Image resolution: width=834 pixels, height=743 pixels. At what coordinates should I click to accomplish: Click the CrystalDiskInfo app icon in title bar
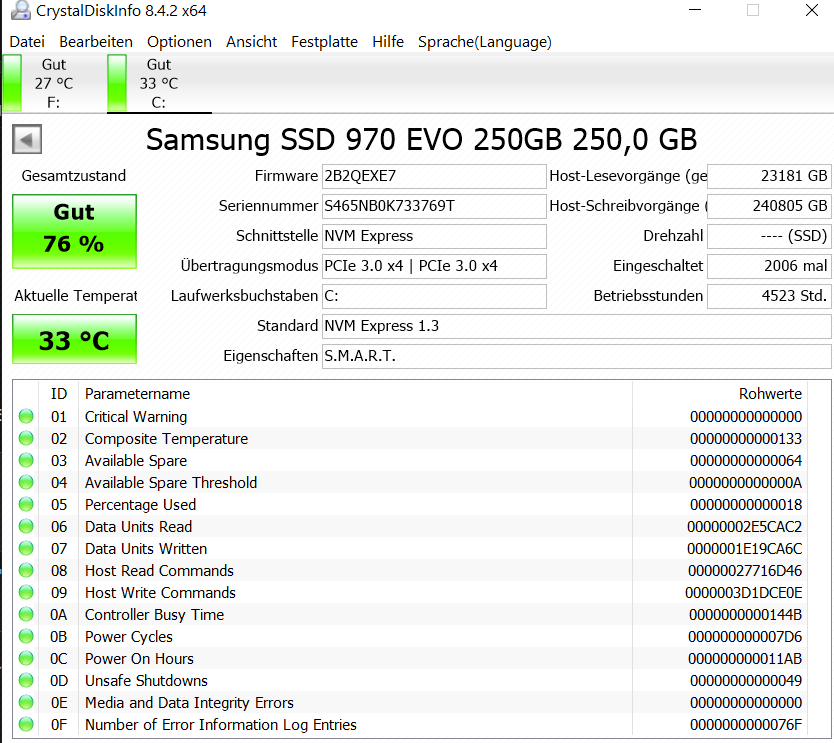coord(20,10)
